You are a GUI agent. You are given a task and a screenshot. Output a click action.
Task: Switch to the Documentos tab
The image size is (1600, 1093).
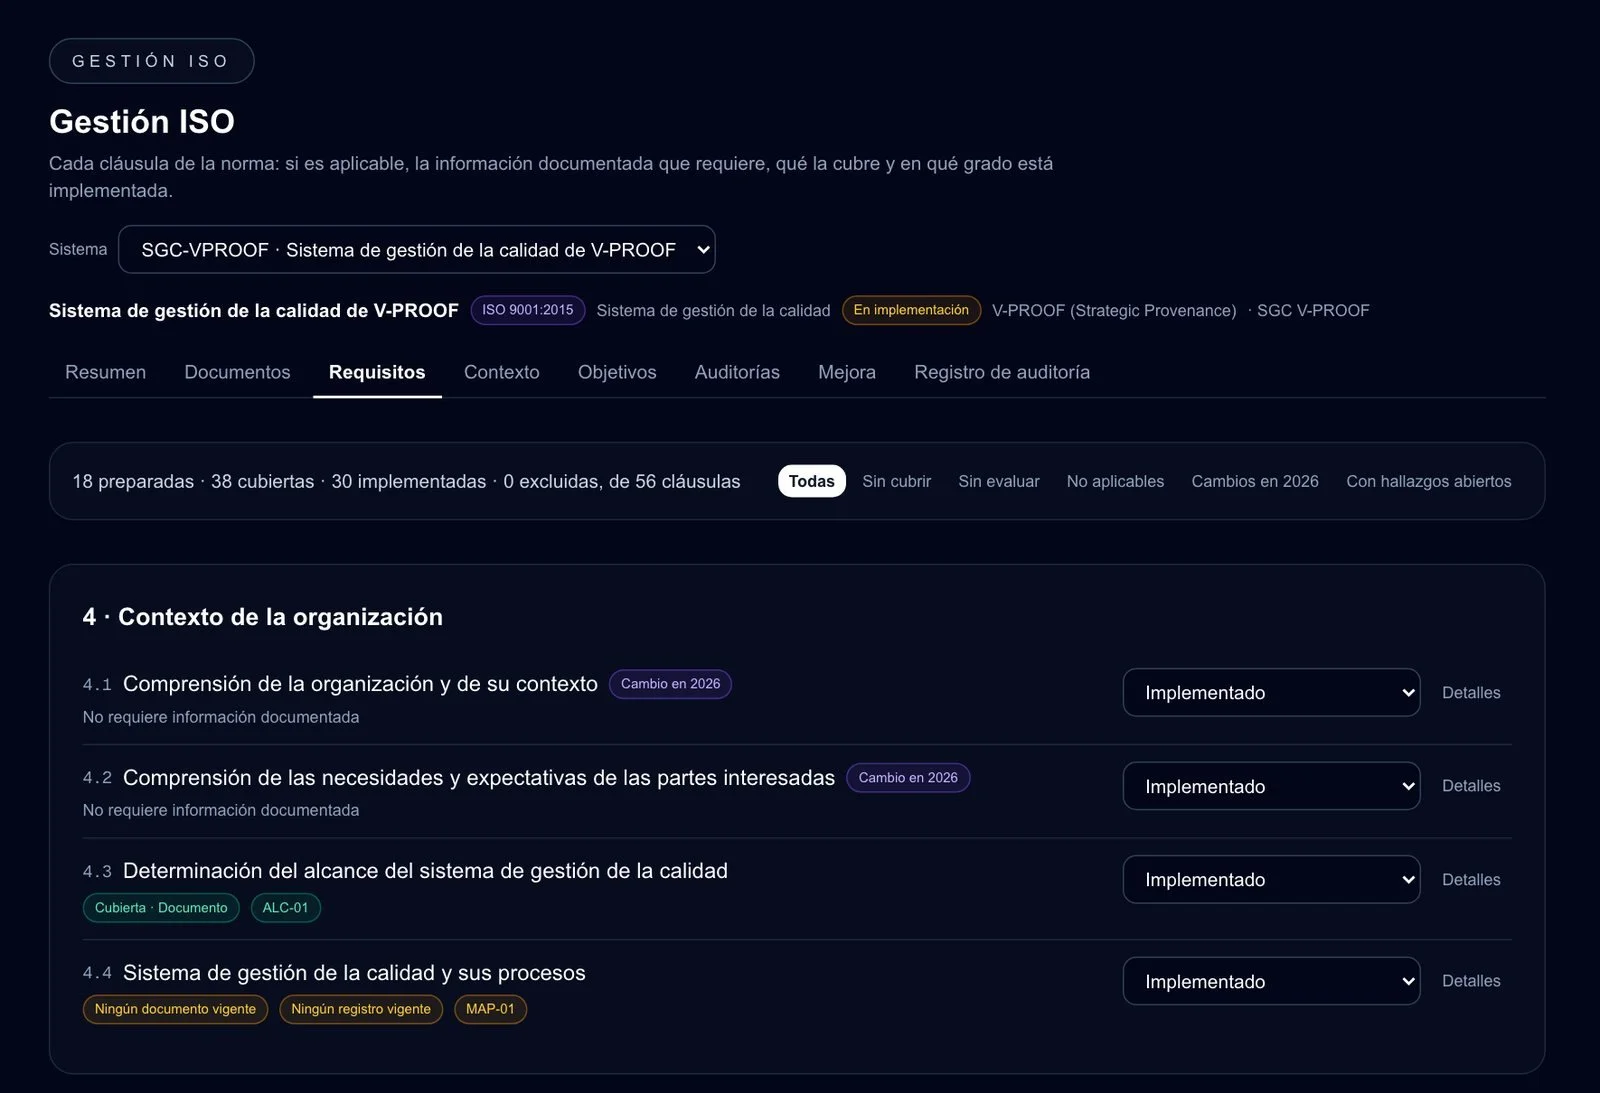[x=237, y=372]
